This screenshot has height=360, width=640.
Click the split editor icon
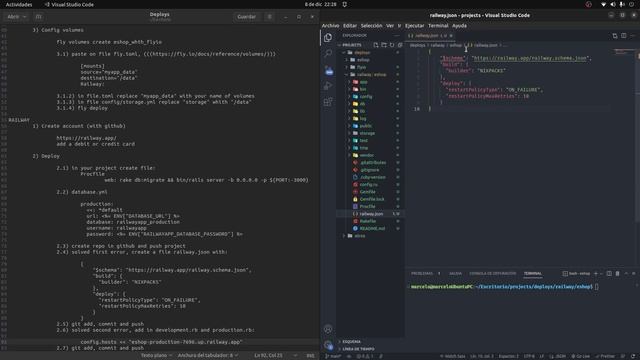624,36
